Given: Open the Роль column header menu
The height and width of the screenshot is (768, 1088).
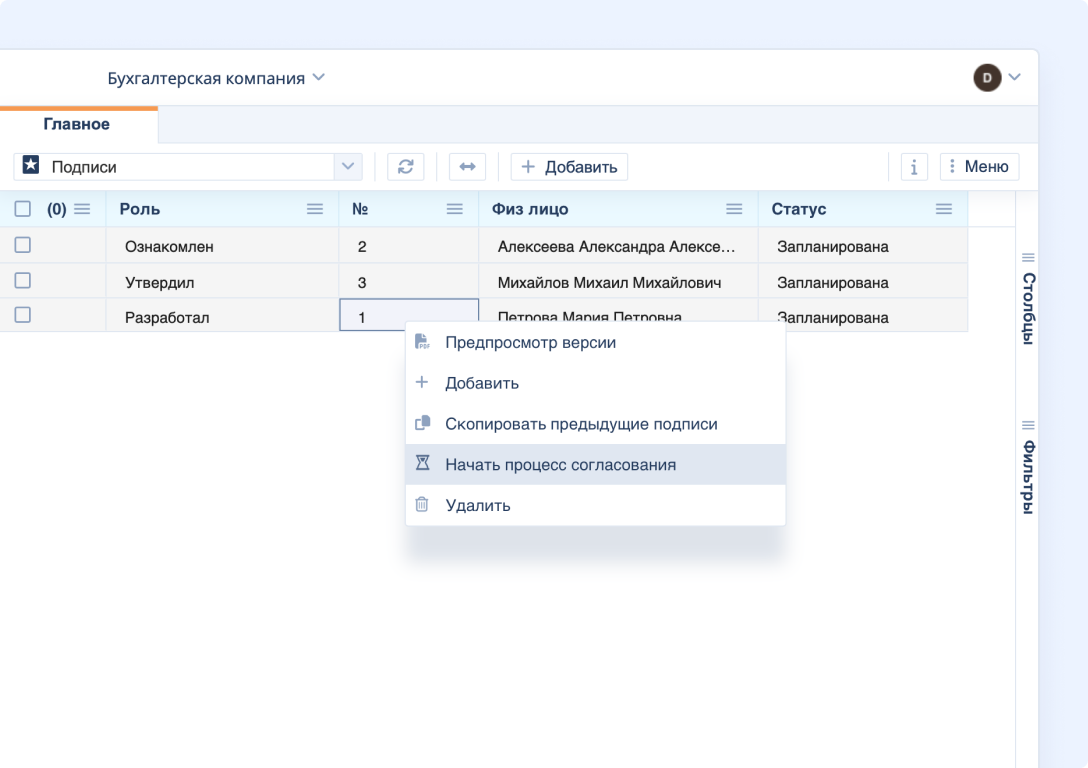Looking at the screenshot, I should (x=314, y=209).
